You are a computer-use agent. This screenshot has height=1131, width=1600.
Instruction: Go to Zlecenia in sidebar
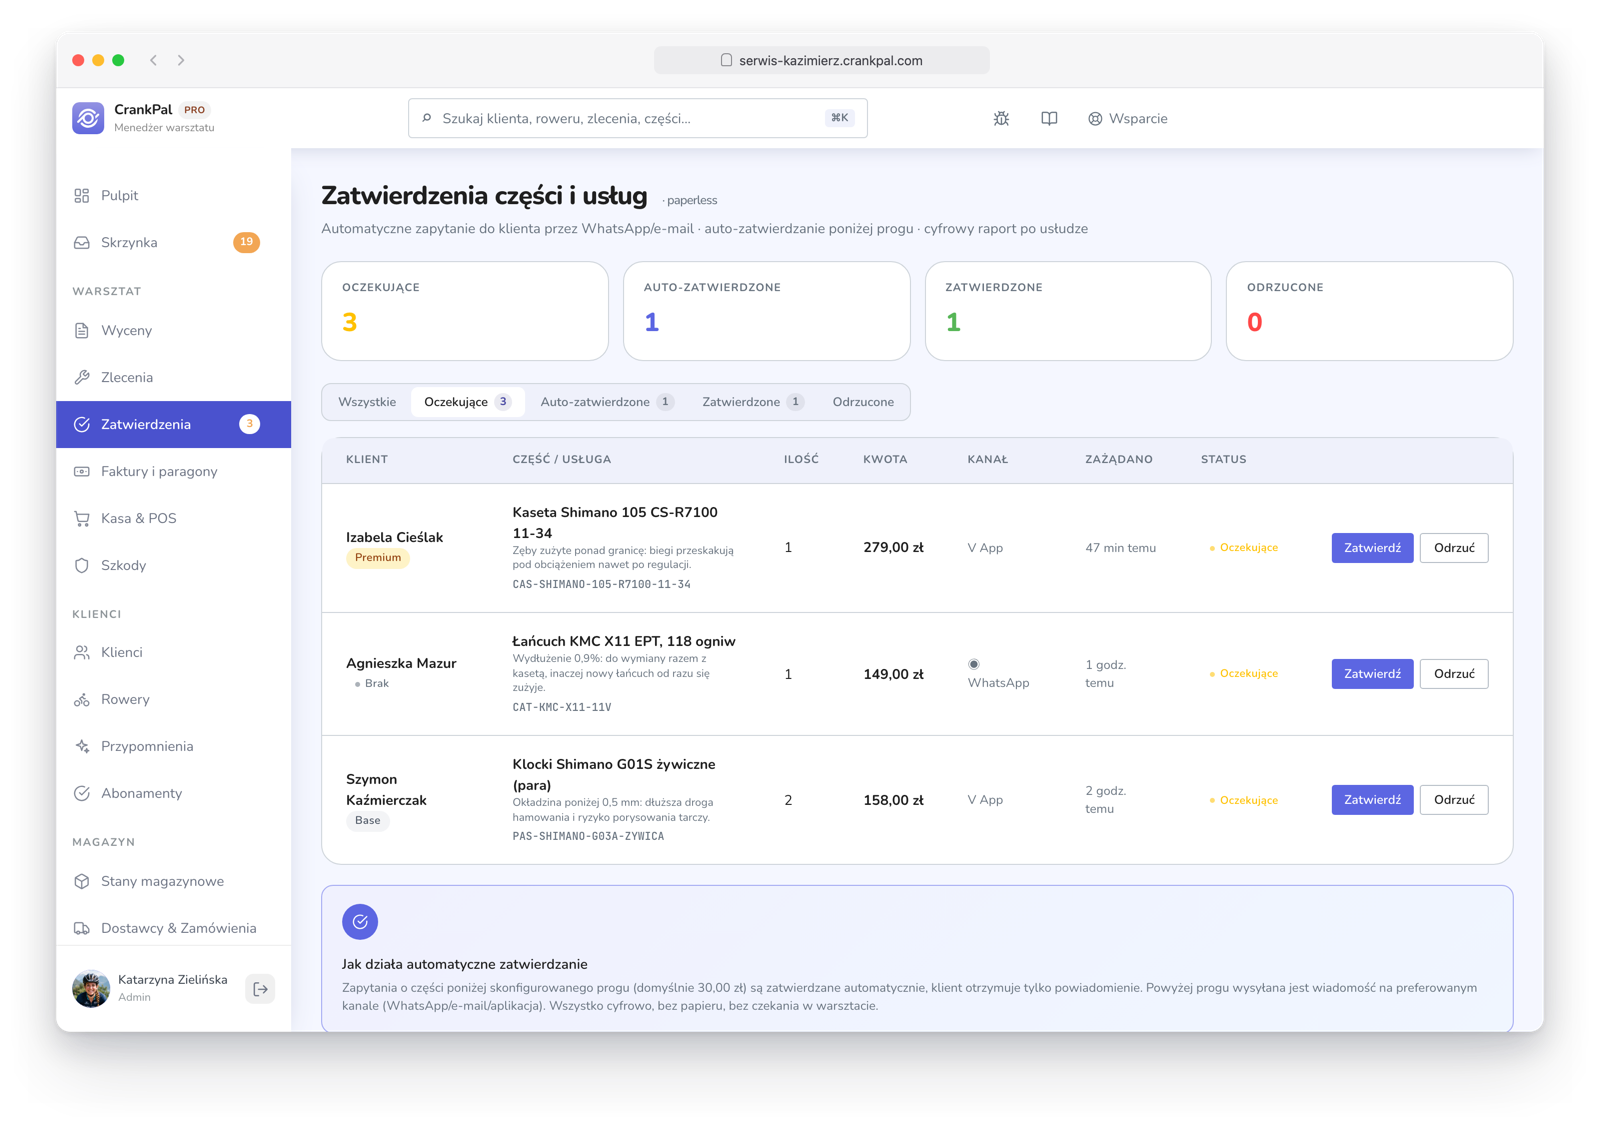[x=174, y=377]
